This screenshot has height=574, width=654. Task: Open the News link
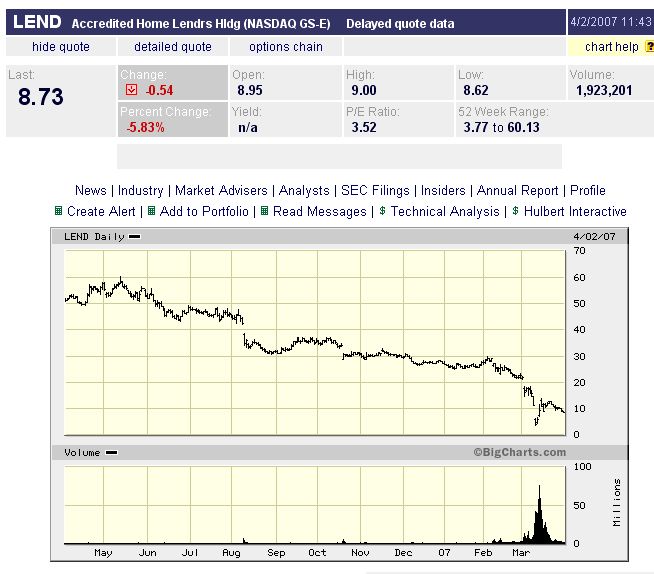coord(90,190)
